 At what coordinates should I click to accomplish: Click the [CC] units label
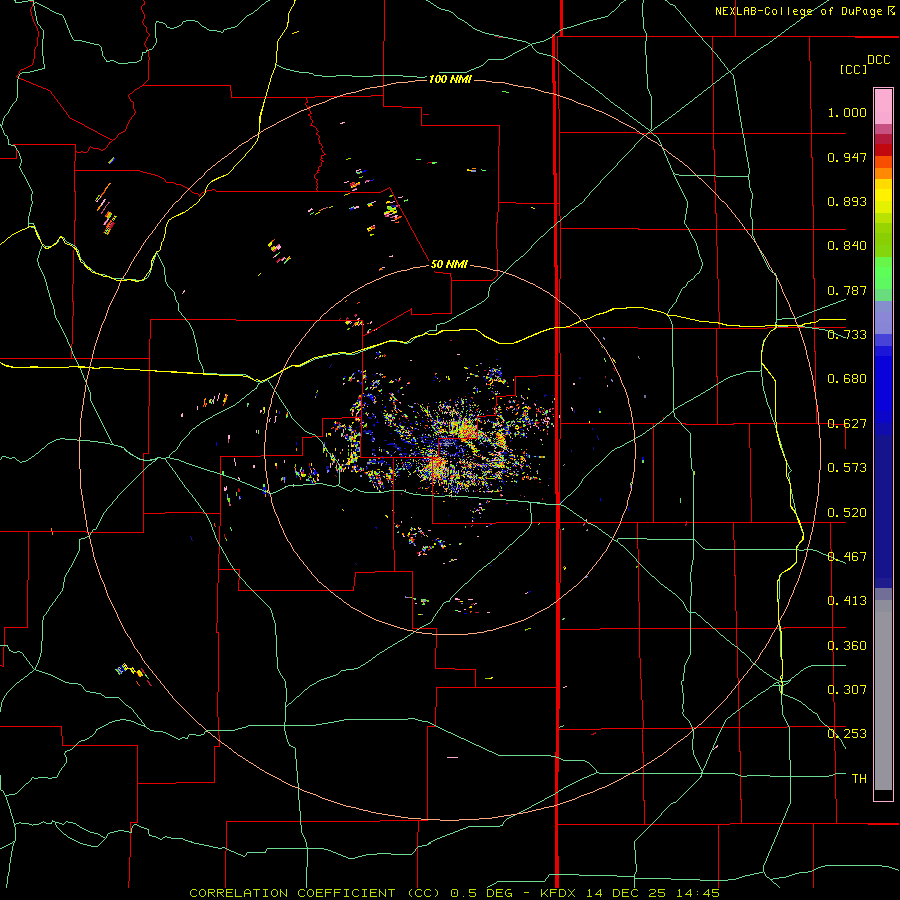click(x=854, y=69)
